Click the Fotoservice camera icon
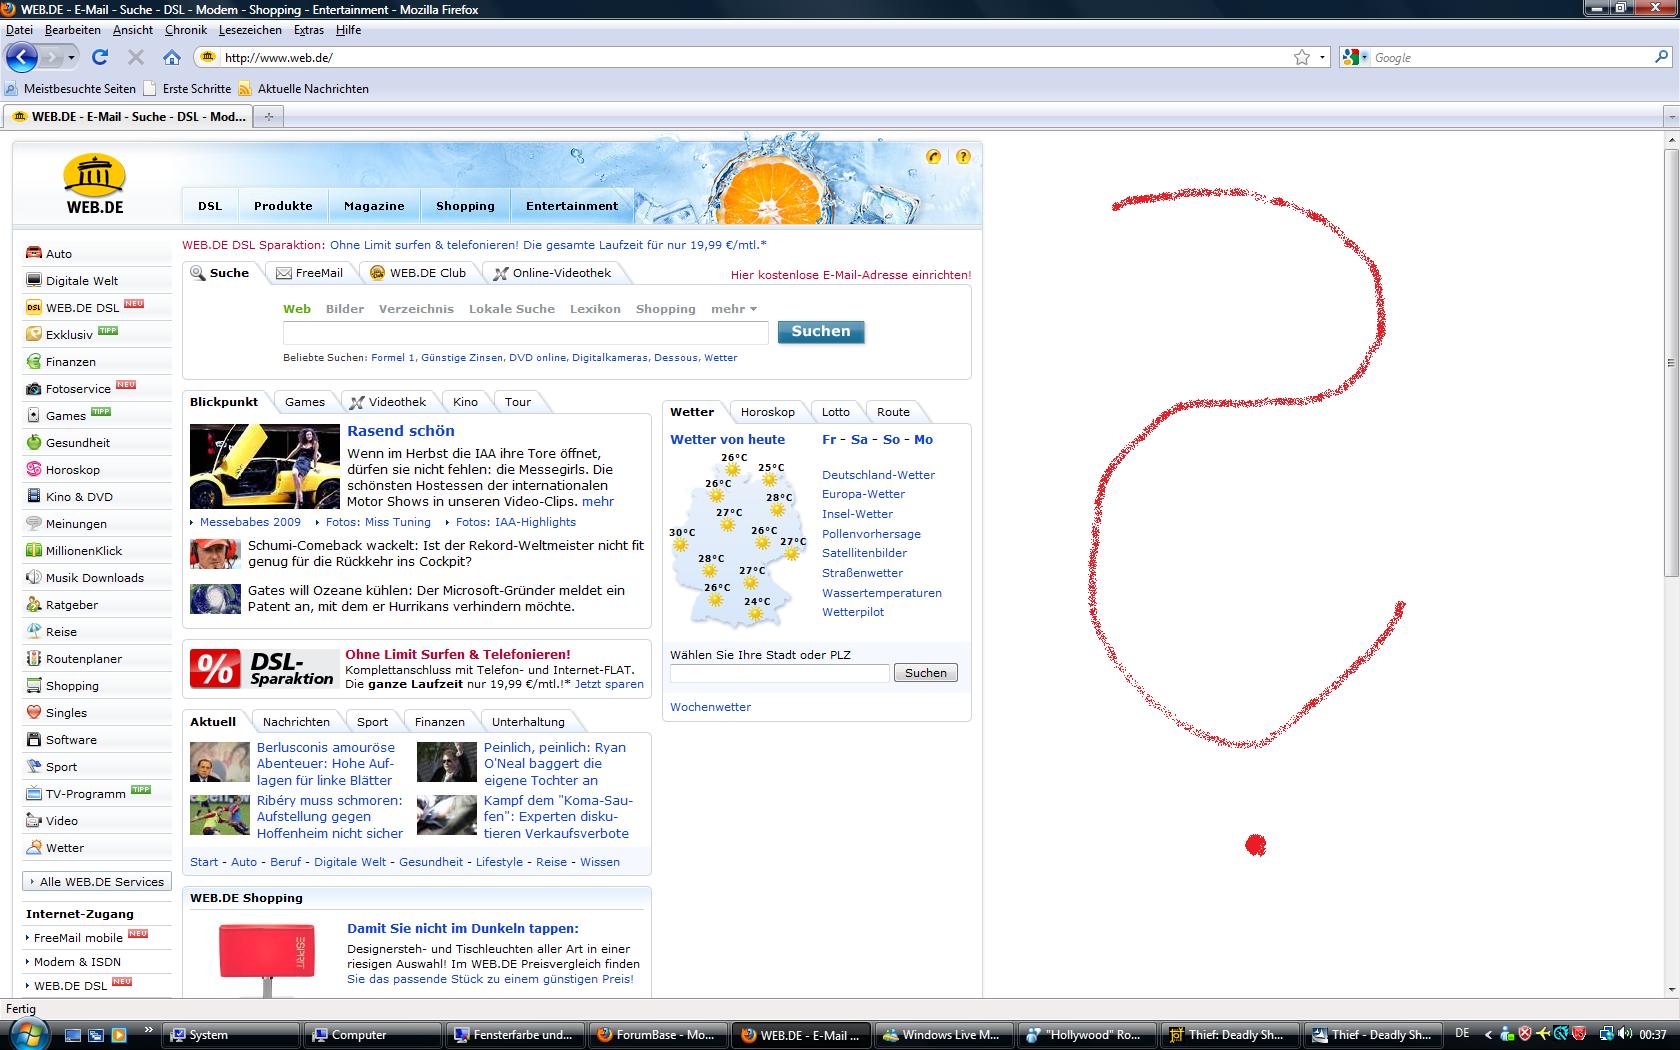The height and width of the screenshot is (1050, 1680). pos(34,388)
